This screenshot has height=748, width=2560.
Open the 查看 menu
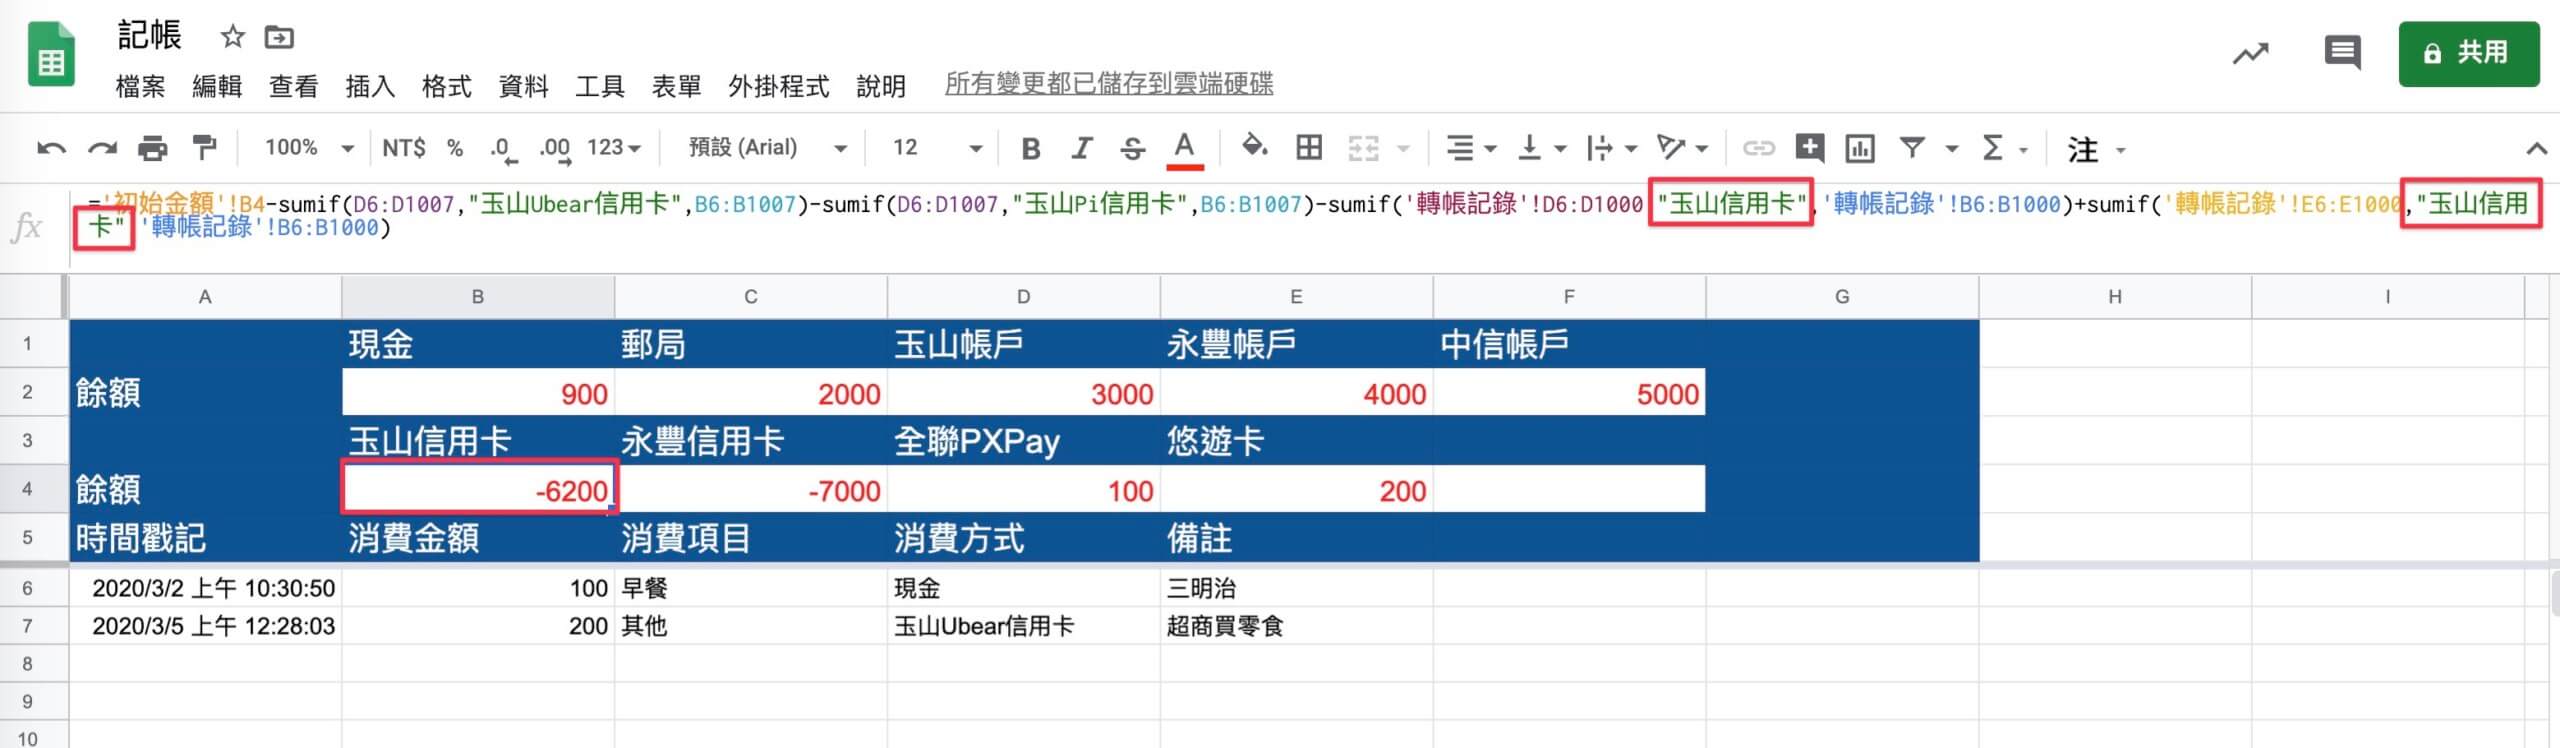(x=294, y=87)
